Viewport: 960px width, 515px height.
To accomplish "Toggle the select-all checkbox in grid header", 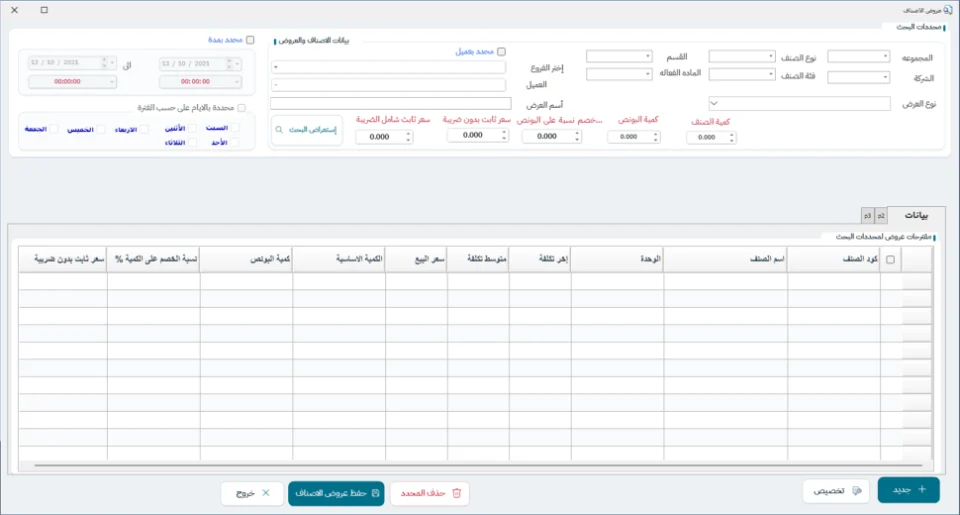I will coord(890,260).
